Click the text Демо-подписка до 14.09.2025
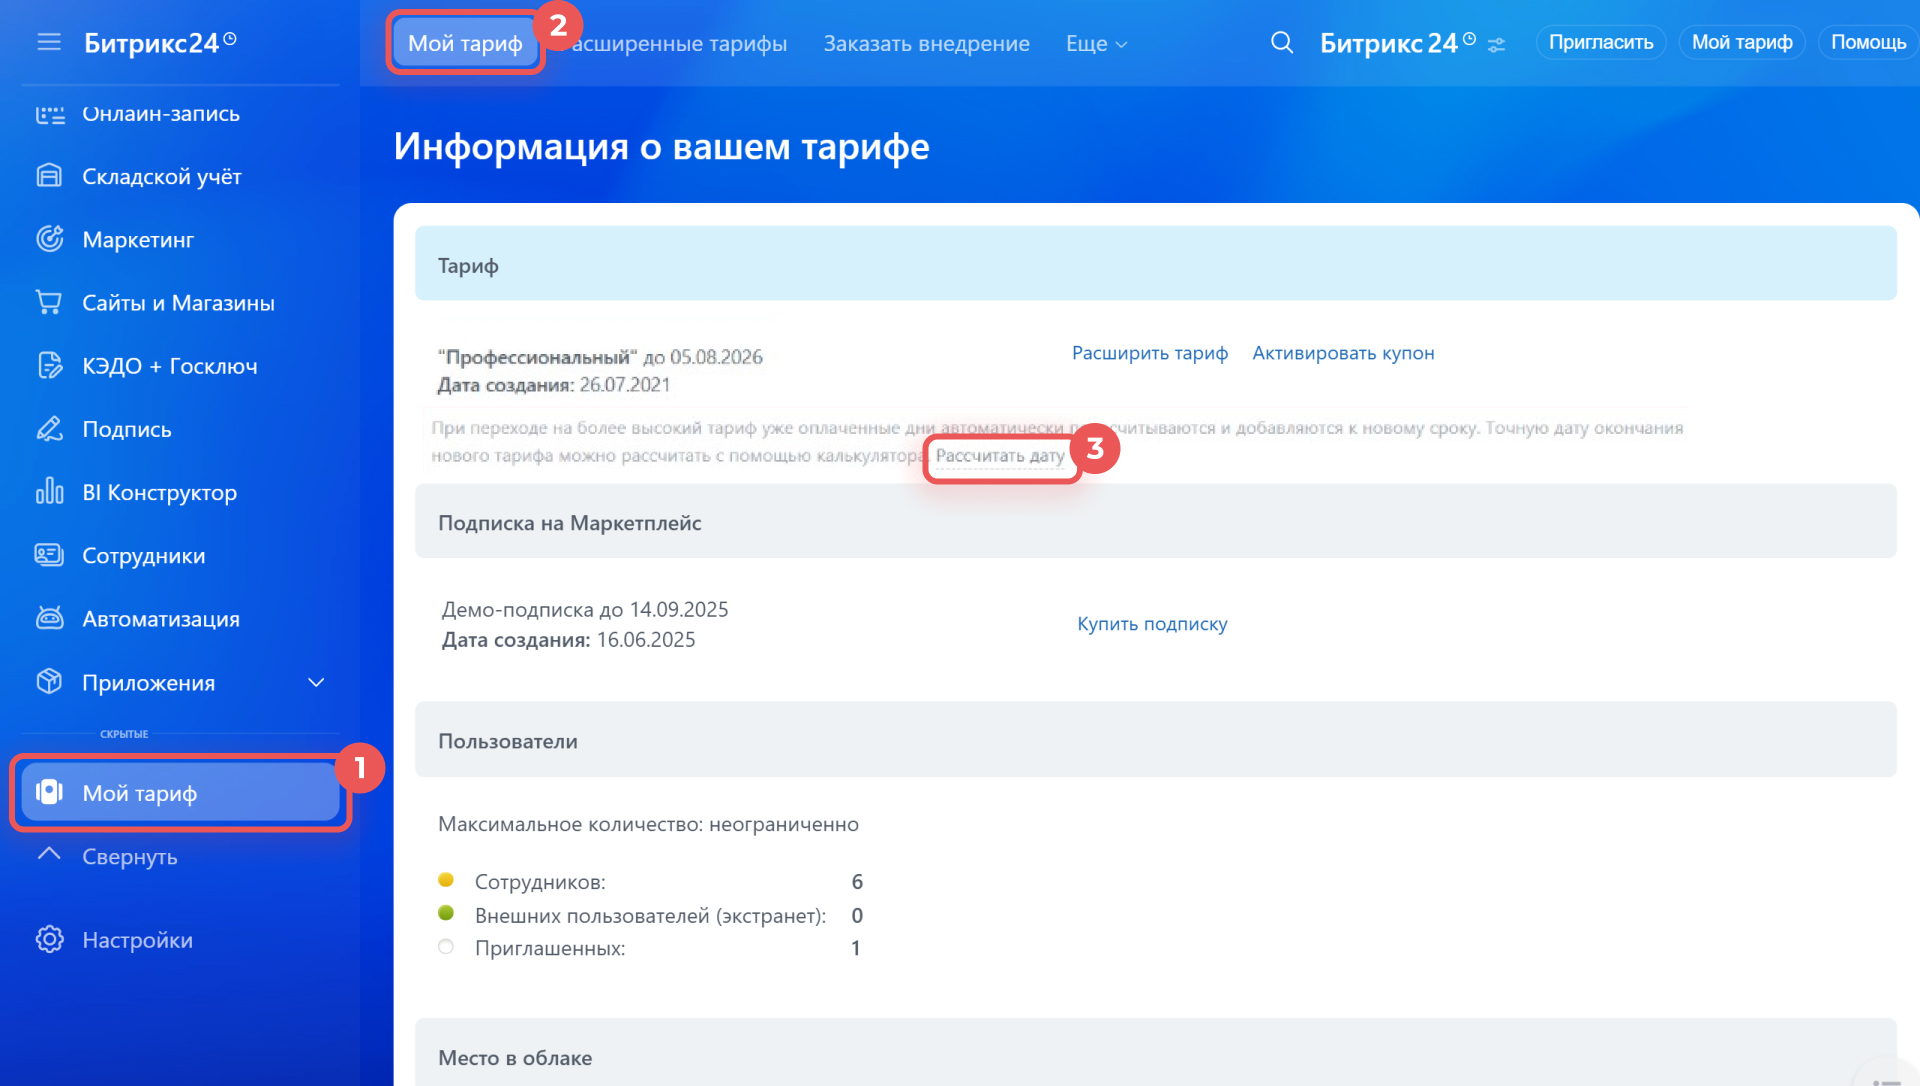 pos(585,610)
